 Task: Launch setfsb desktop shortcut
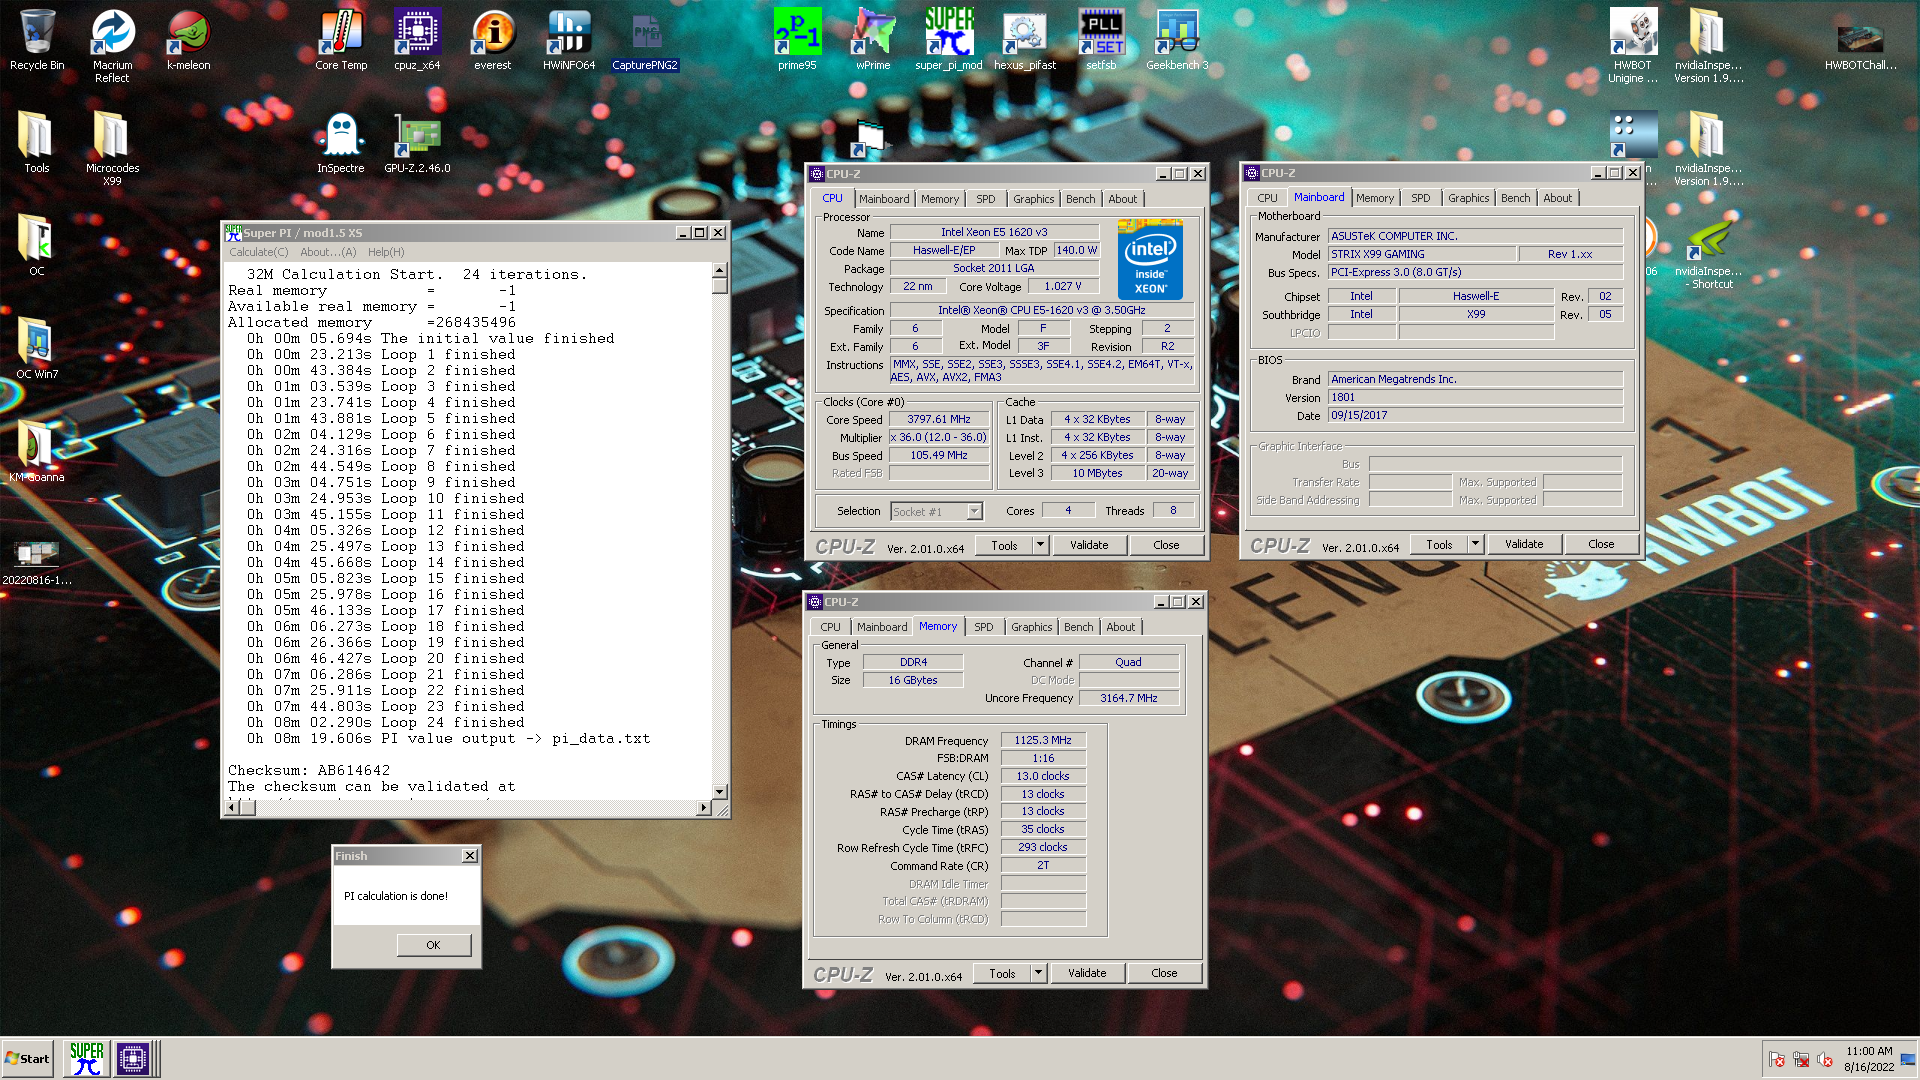[1101, 40]
